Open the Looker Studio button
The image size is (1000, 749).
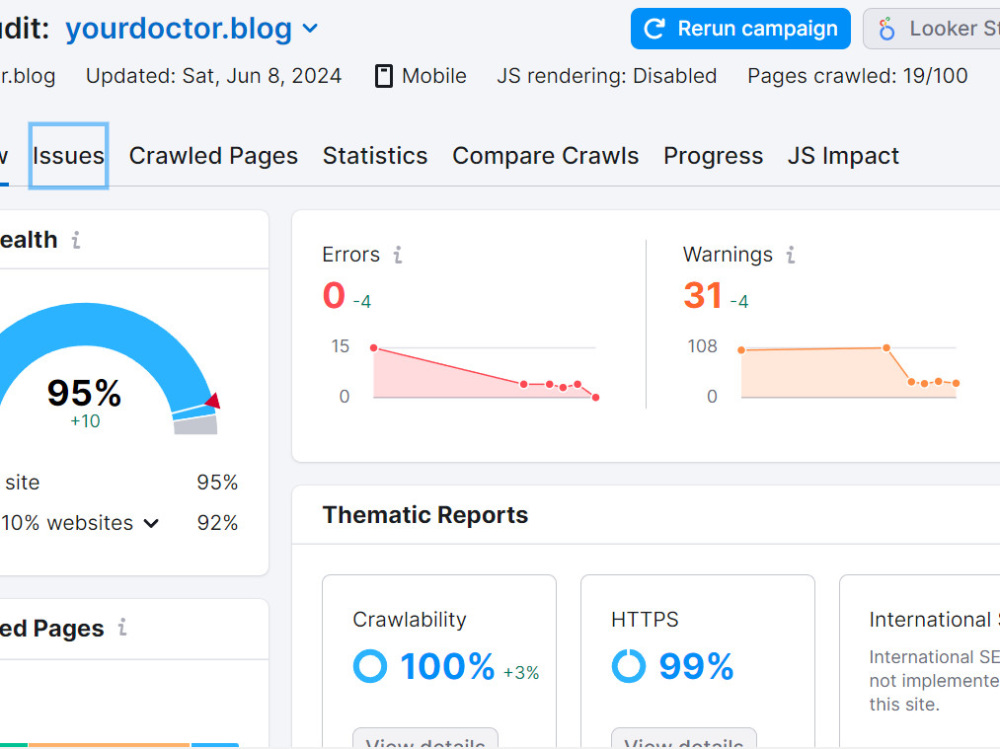pos(932,29)
